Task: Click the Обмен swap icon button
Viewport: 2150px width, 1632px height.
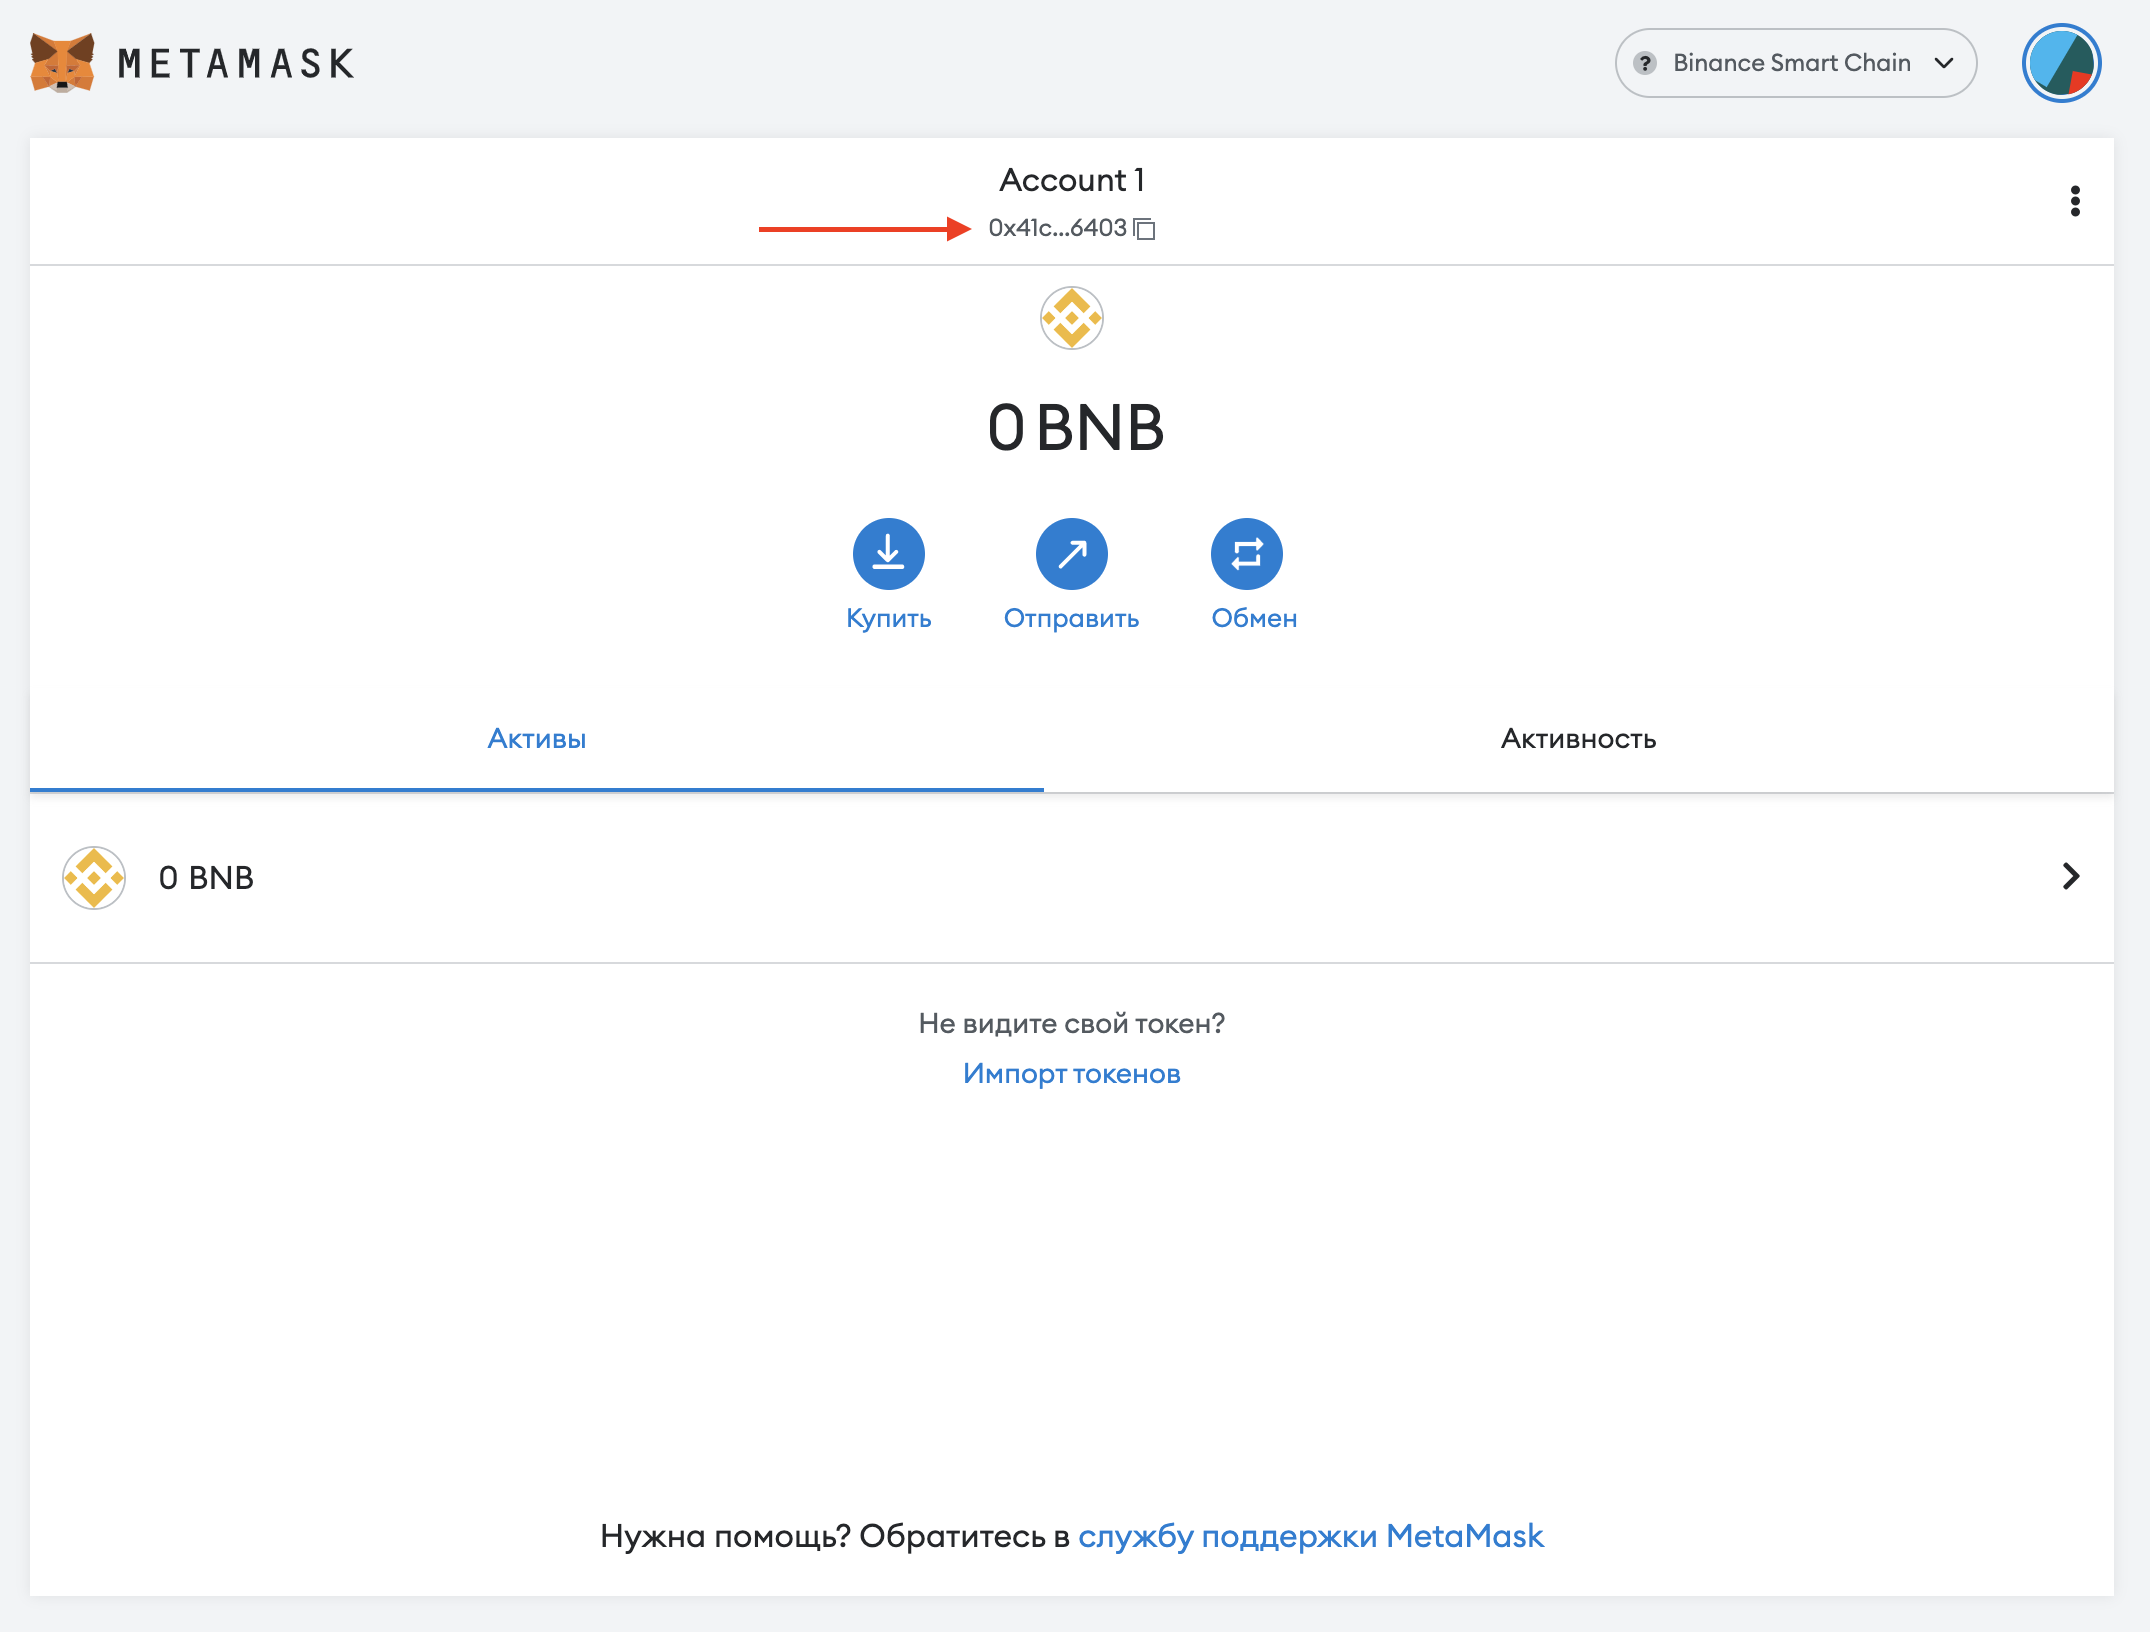Action: pyautogui.click(x=1246, y=553)
